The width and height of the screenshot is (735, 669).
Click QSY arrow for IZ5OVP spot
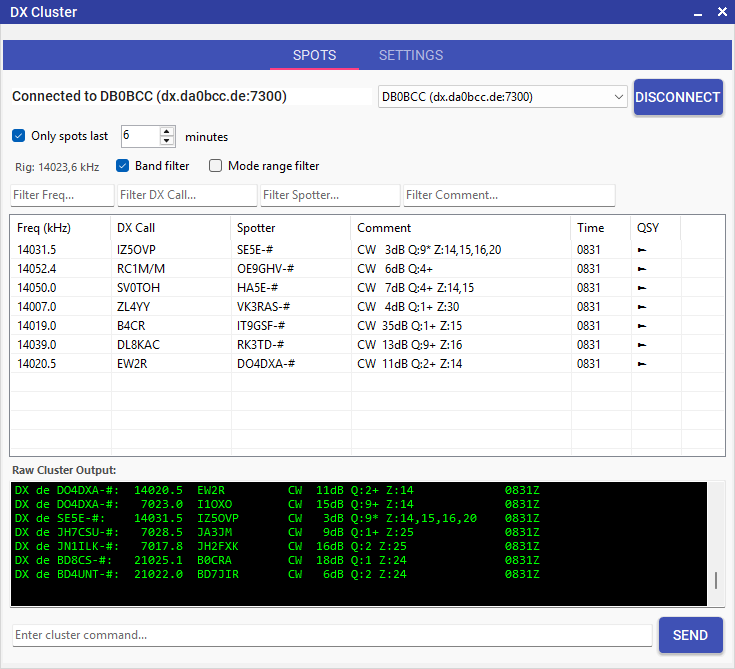[642, 250]
